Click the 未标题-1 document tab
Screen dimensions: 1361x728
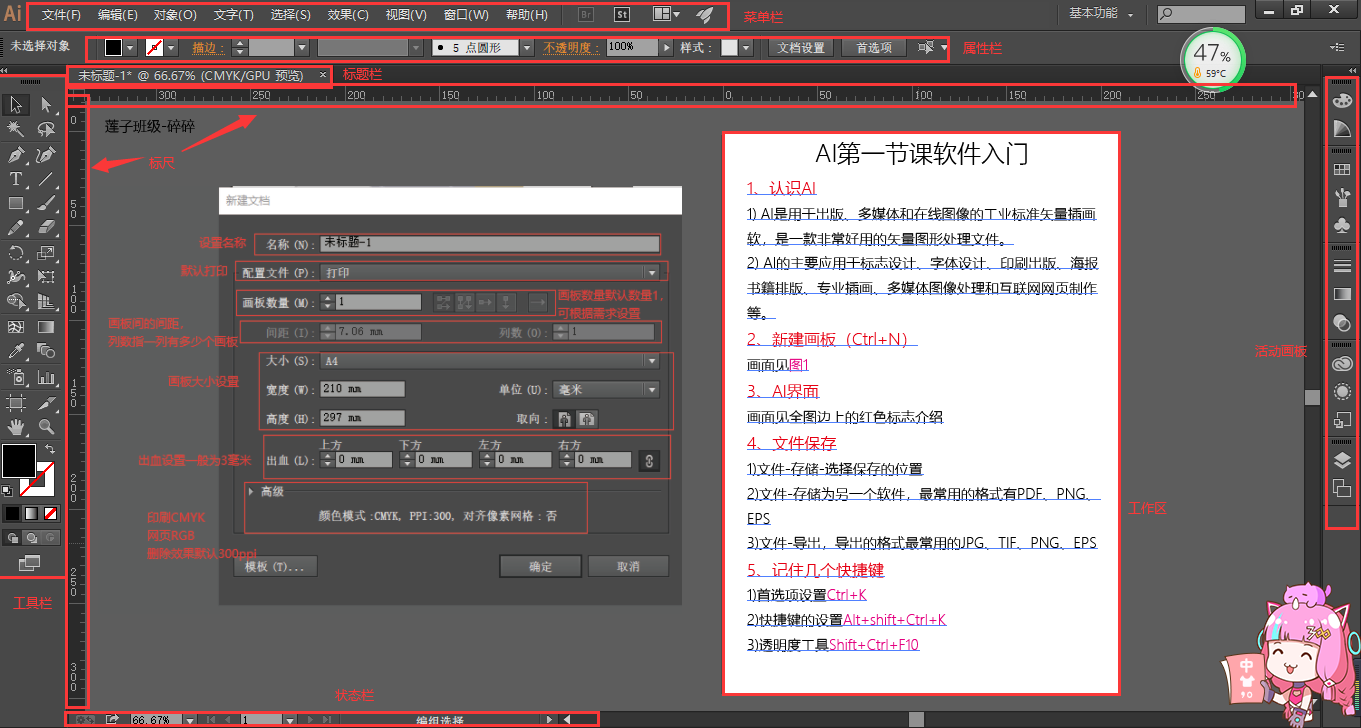150,75
